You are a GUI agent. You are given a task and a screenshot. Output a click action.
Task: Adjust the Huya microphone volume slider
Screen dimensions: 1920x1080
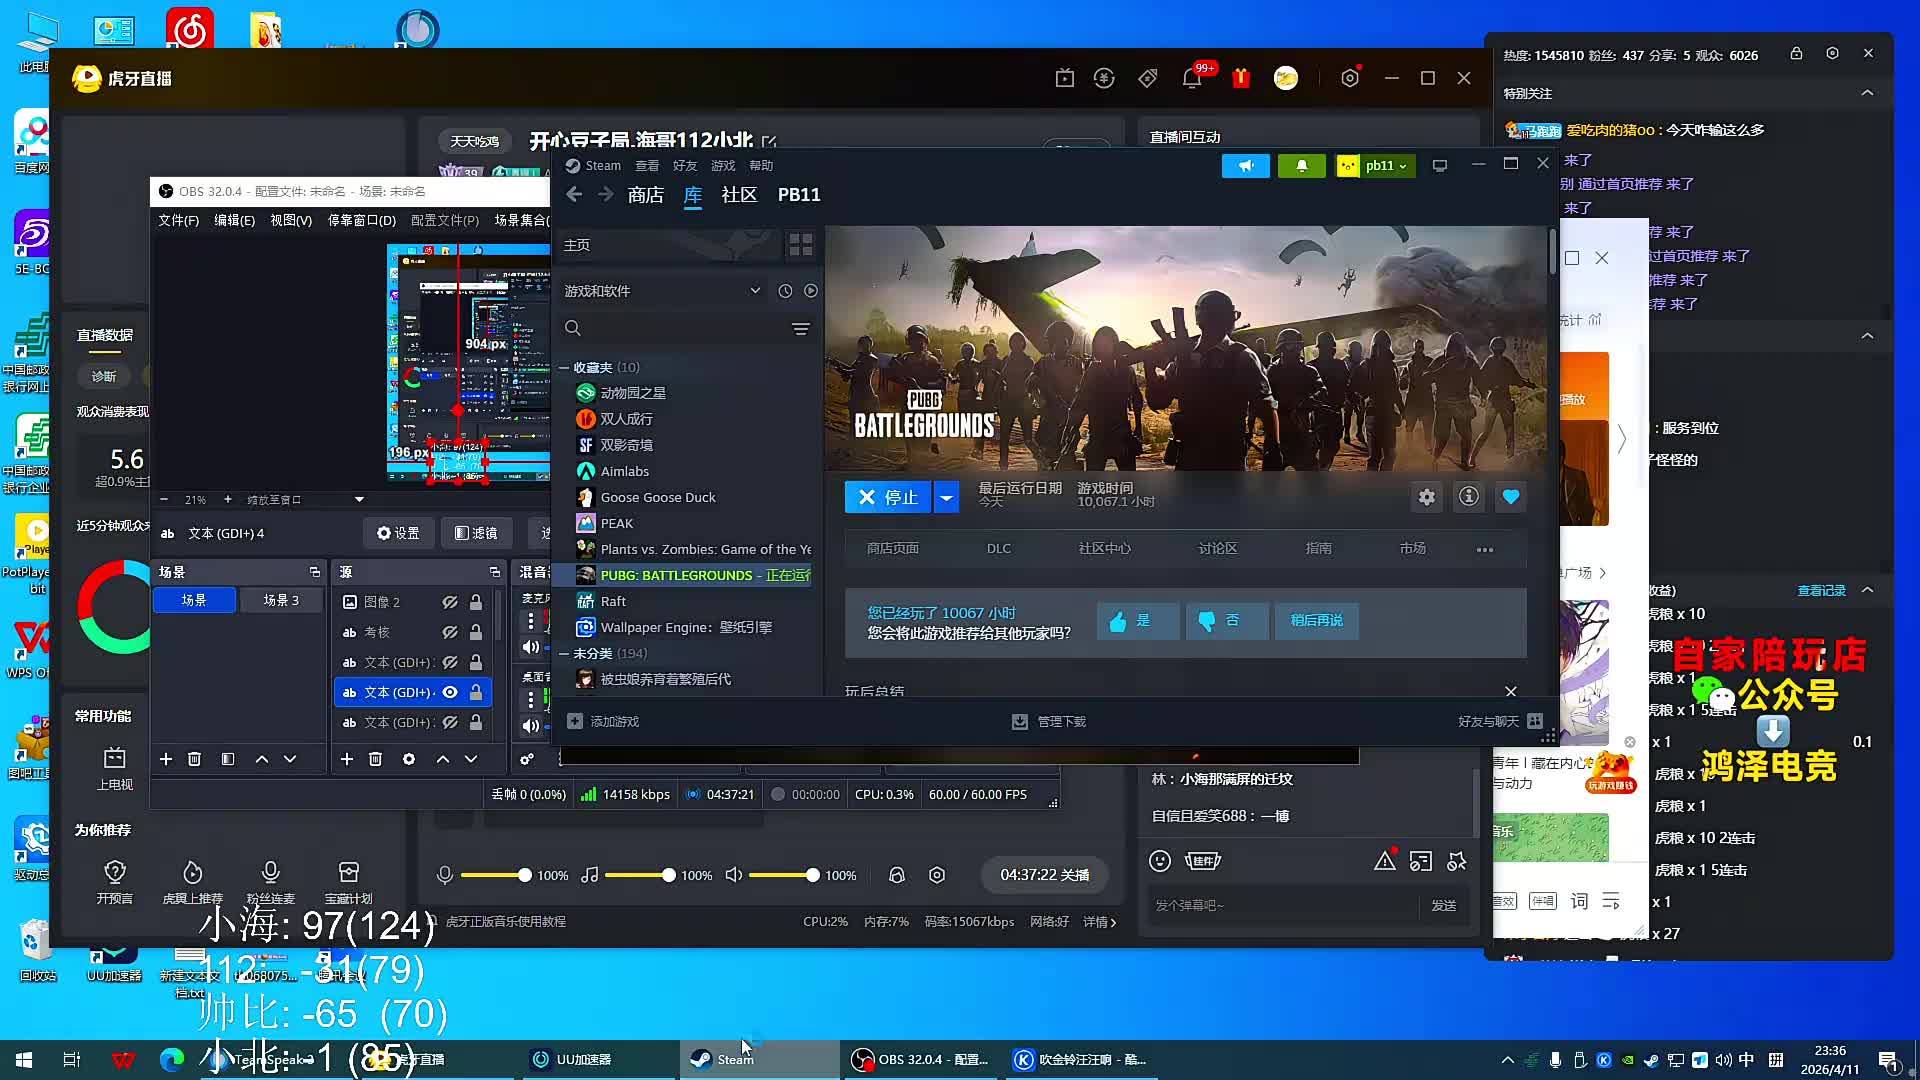coord(524,875)
